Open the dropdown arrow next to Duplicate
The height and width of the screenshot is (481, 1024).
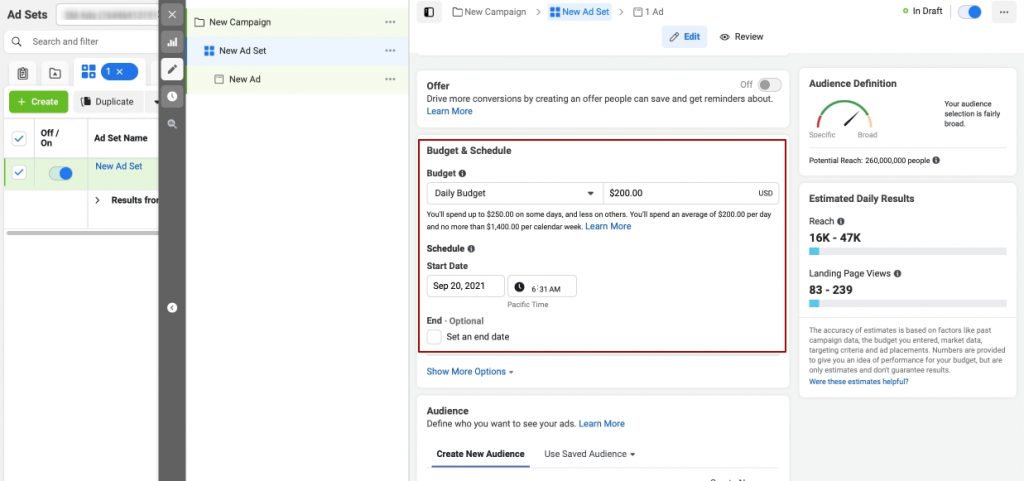tap(155, 102)
